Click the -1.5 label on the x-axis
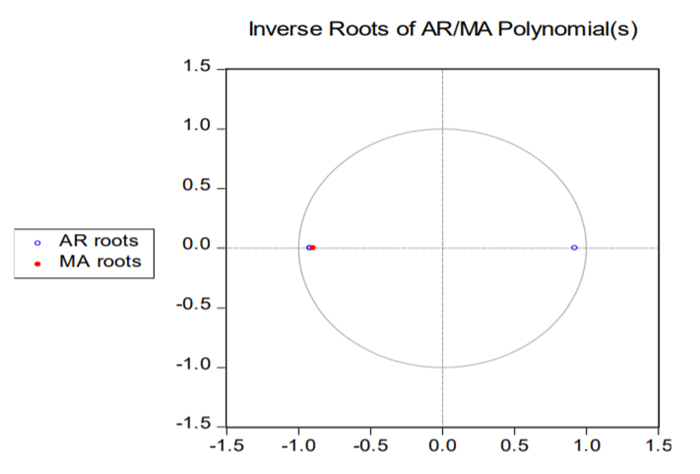Viewport: 700px width, 474px height. pyautogui.click(x=226, y=443)
